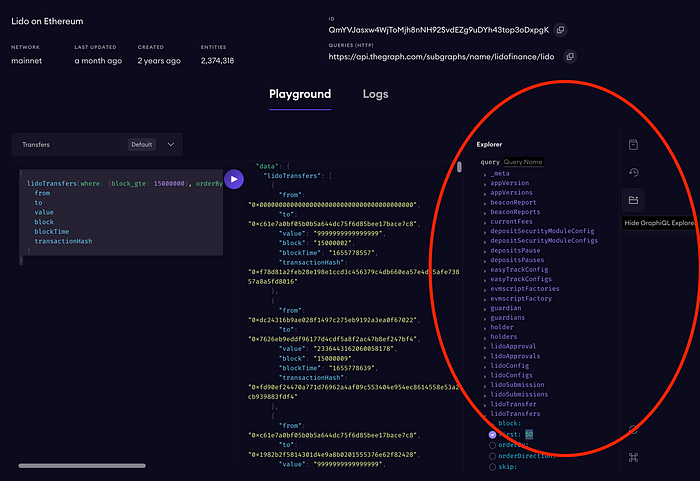Viewport: 700px width, 481px height.
Task: Click the Query Name input field
Action: coord(523,162)
